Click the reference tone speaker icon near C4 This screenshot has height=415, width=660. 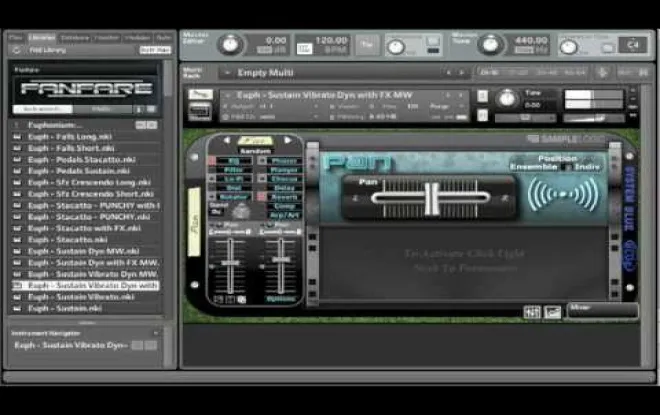coord(607,49)
